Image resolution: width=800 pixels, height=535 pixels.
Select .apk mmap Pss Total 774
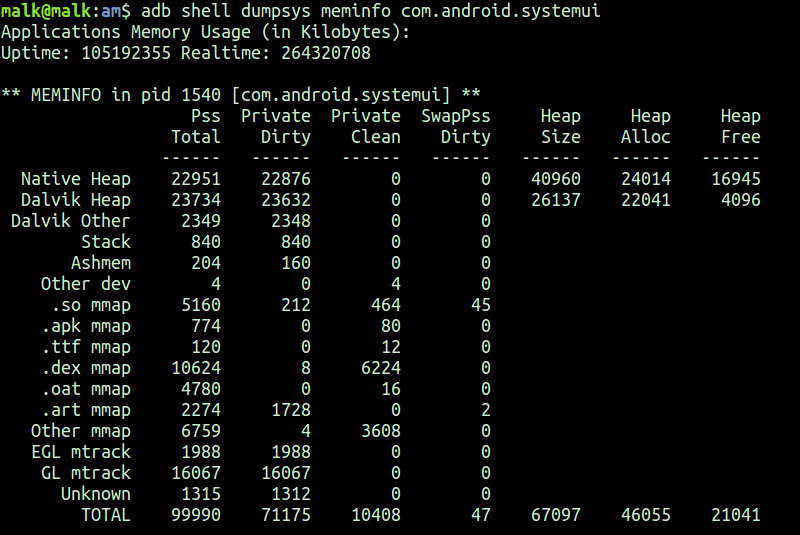click(206, 326)
